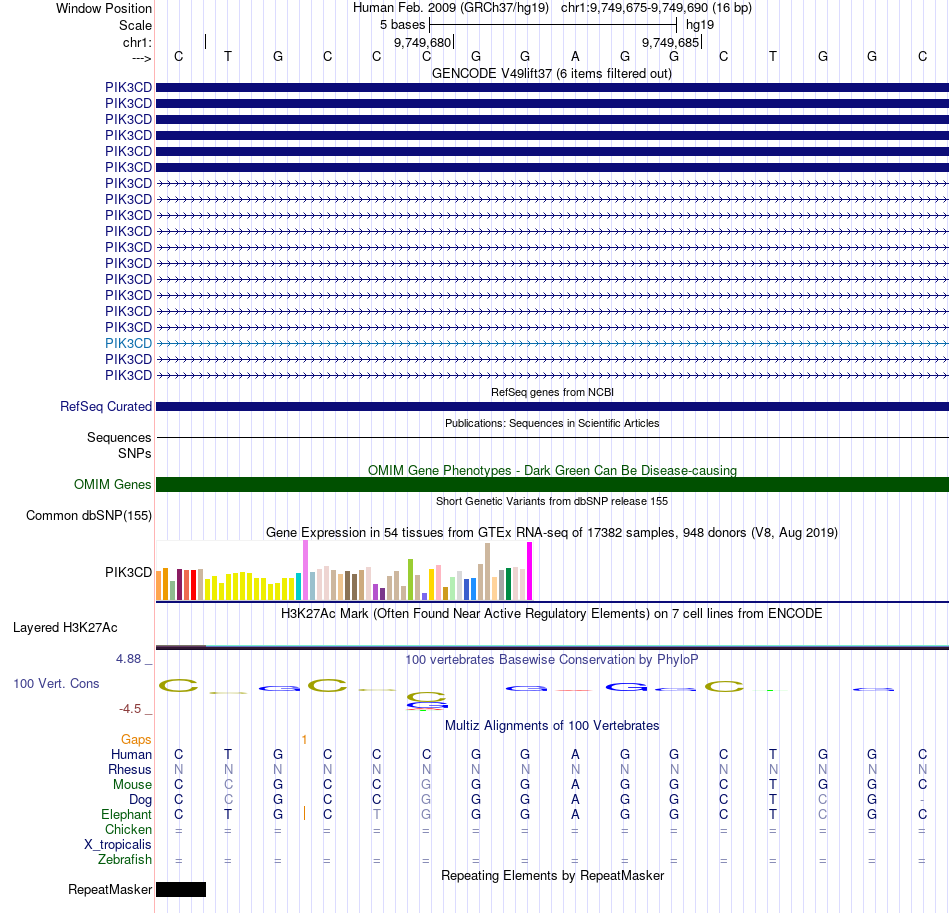Click the RepeatMasker track label
This screenshot has height=913, width=950.
[110, 889]
